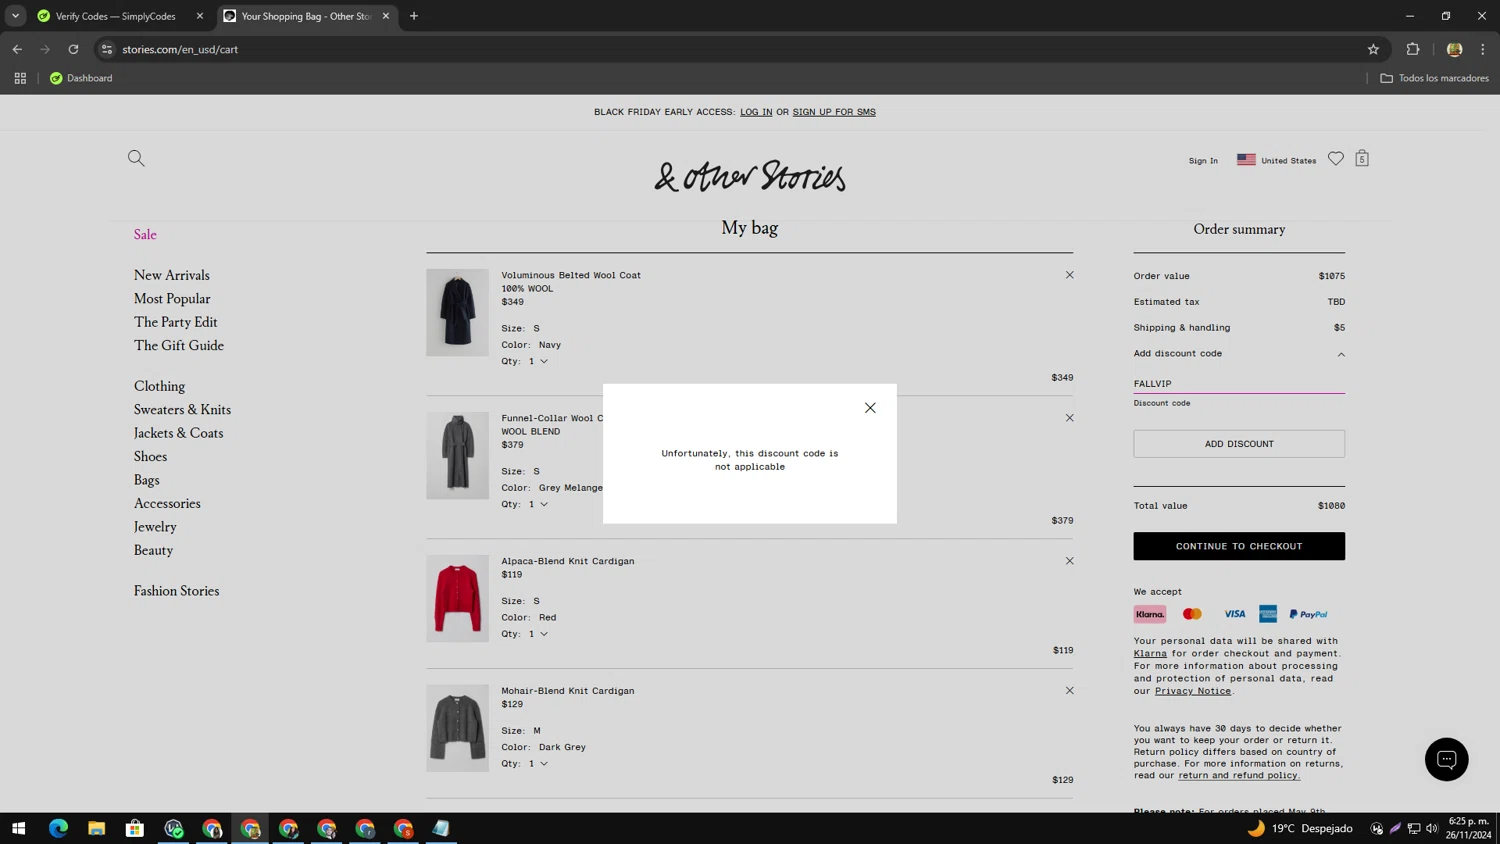
Task: Open Chrome menu three dots
Action: point(1483,49)
